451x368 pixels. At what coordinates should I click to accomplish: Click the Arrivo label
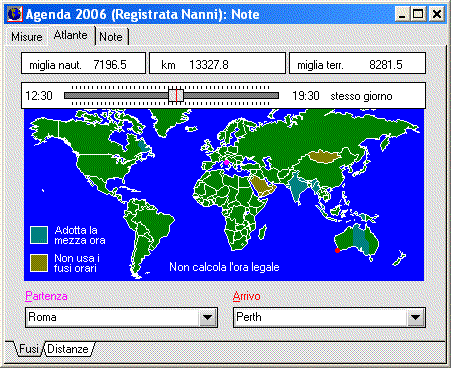(247, 296)
